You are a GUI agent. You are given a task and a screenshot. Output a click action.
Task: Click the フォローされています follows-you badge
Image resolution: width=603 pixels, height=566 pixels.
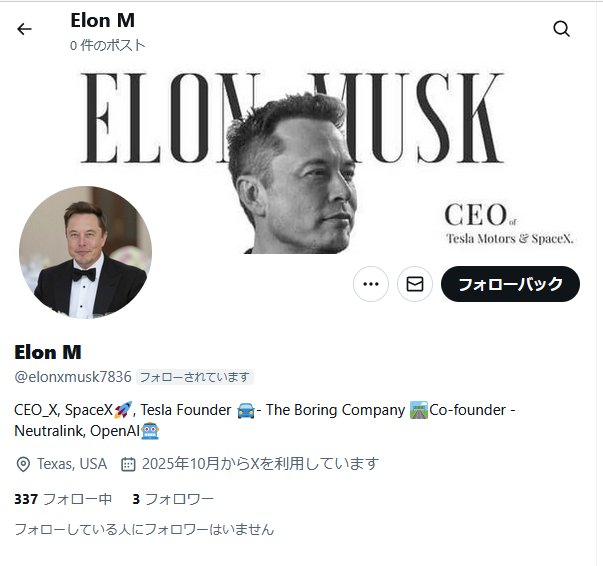tap(195, 377)
